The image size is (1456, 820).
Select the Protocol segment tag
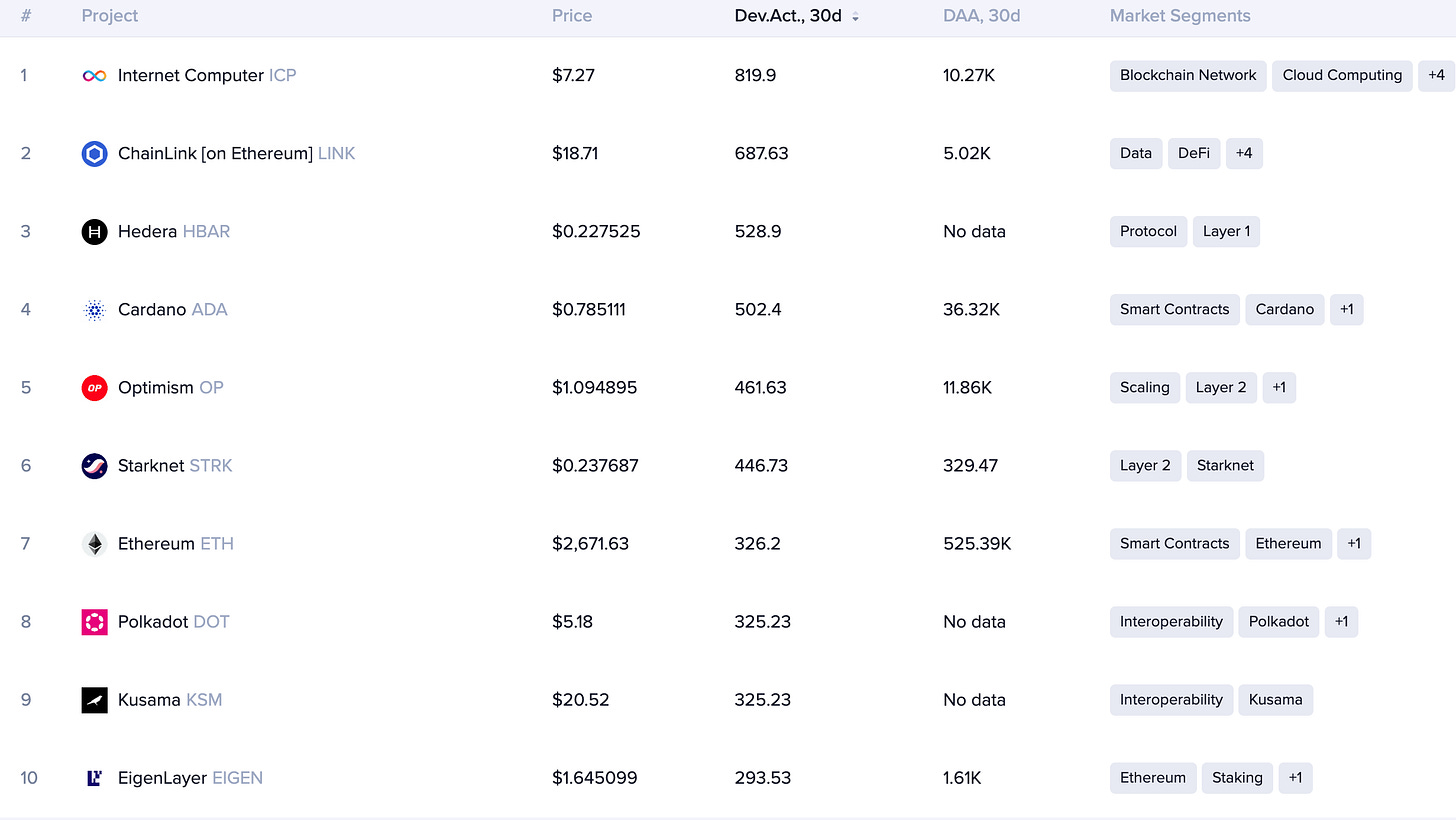point(1148,232)
